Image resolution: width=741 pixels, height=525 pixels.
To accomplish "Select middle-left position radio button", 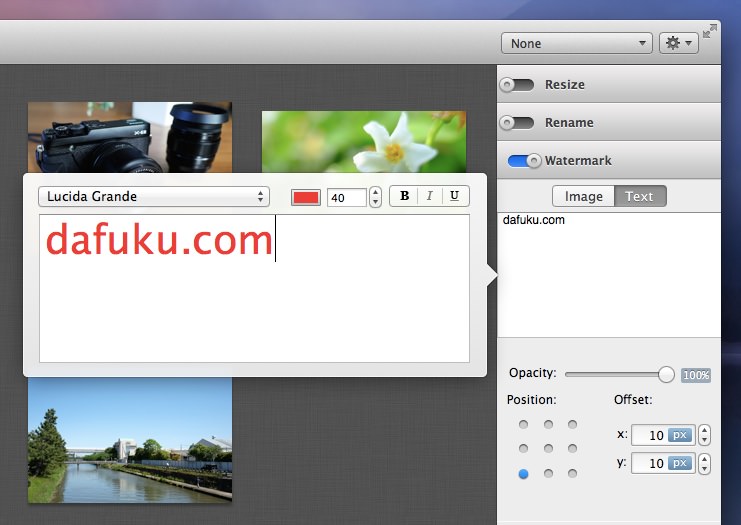I will (x=523, y=448).
